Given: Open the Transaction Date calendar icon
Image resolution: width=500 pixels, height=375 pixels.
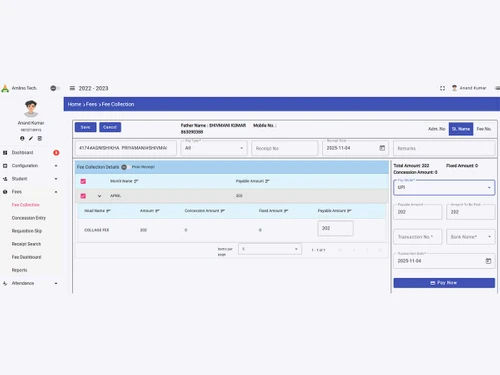Looking at the screenshot, I should 488,261.
